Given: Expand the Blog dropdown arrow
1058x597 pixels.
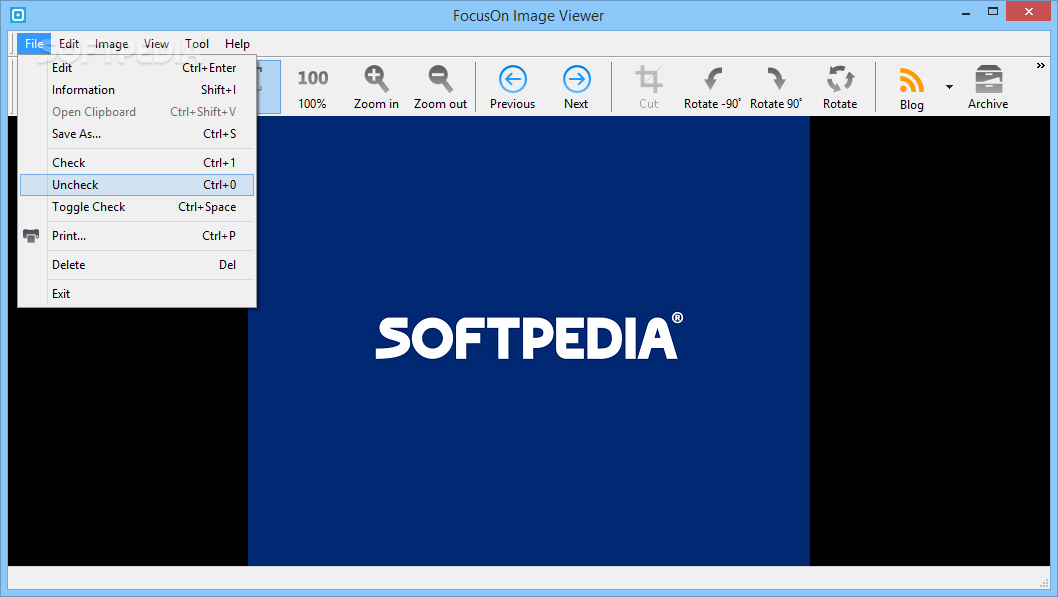Looking at the screenshot, I should point(949,86).
